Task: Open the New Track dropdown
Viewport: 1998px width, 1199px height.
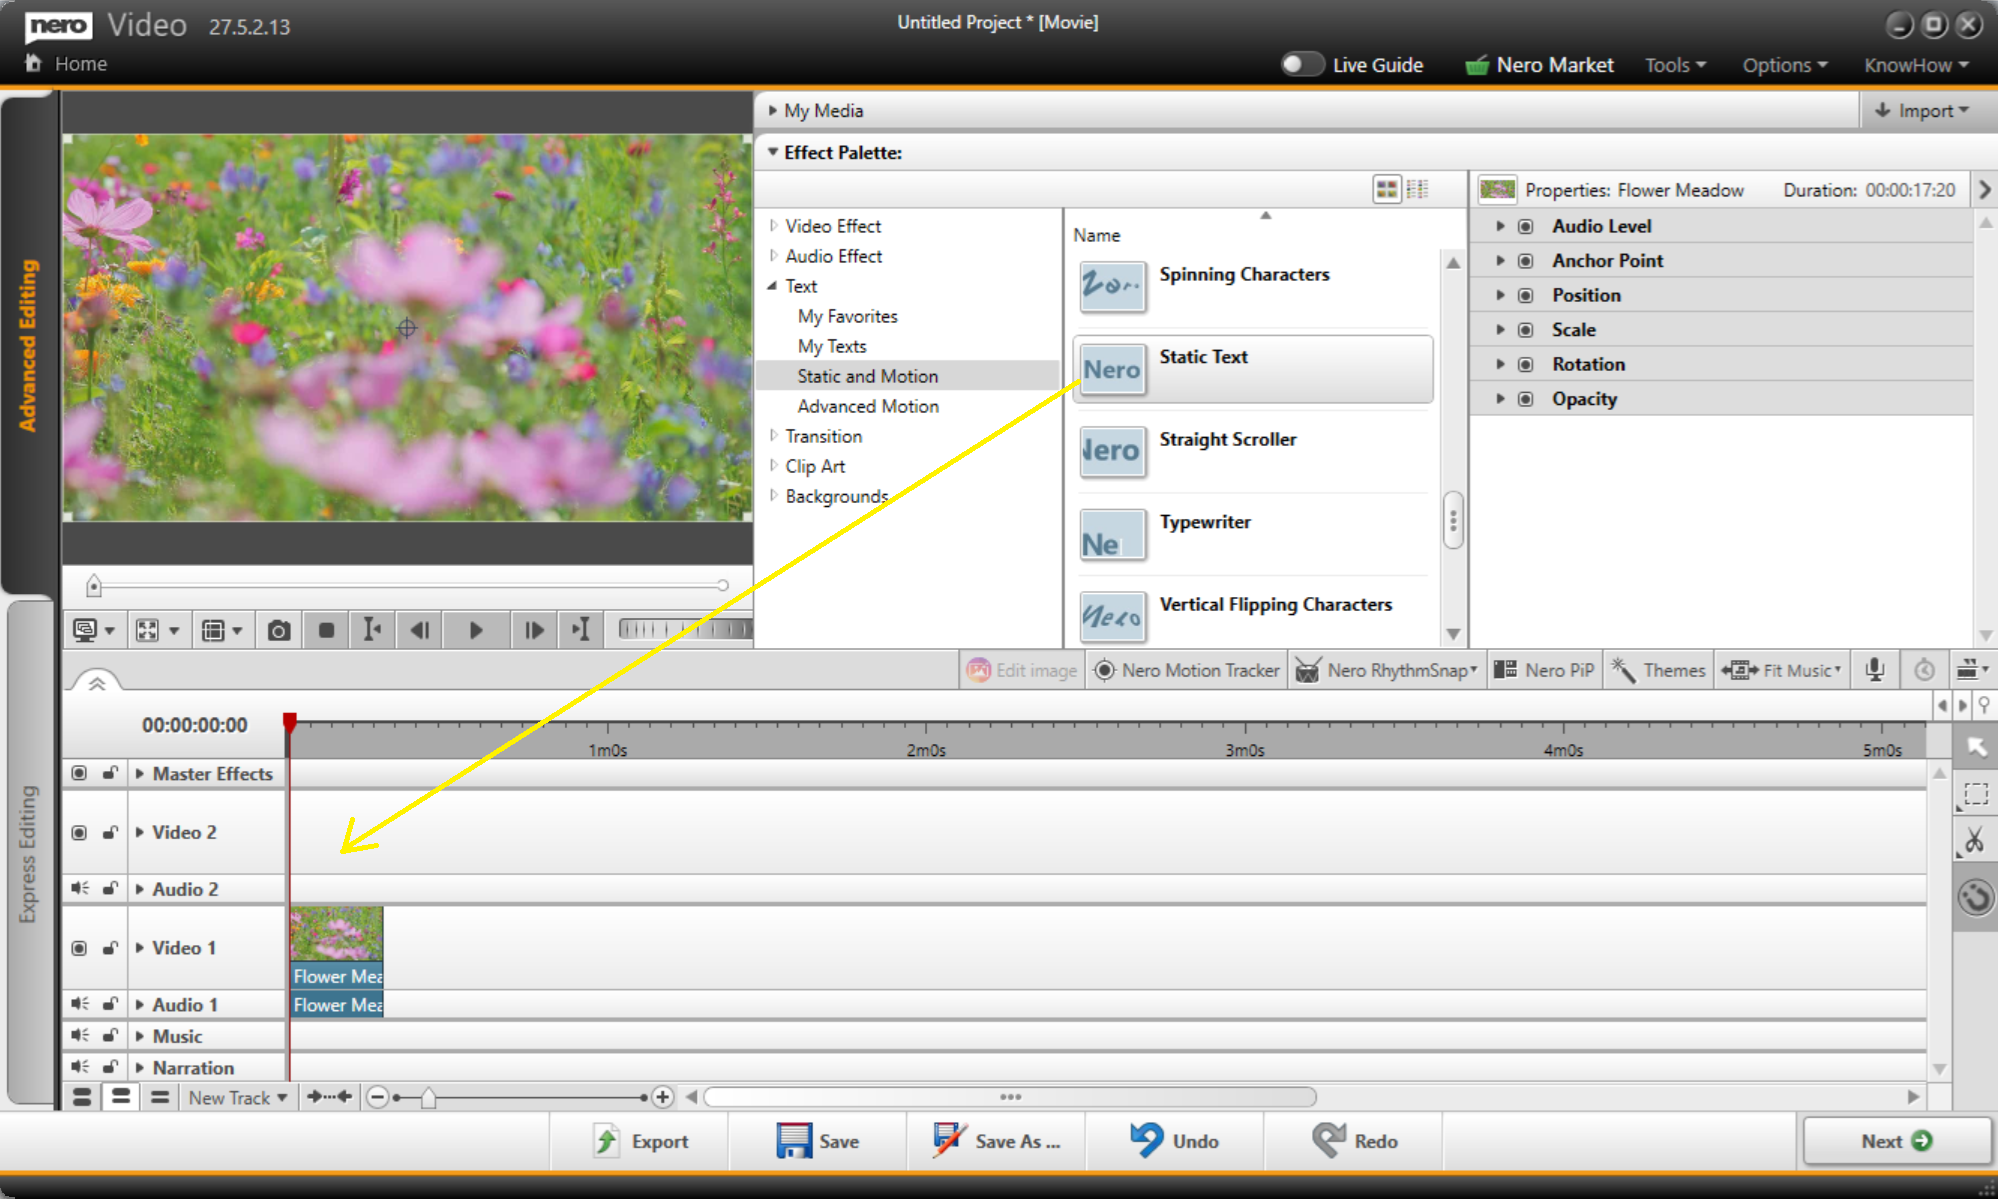Action: [x=238, y=1097]
